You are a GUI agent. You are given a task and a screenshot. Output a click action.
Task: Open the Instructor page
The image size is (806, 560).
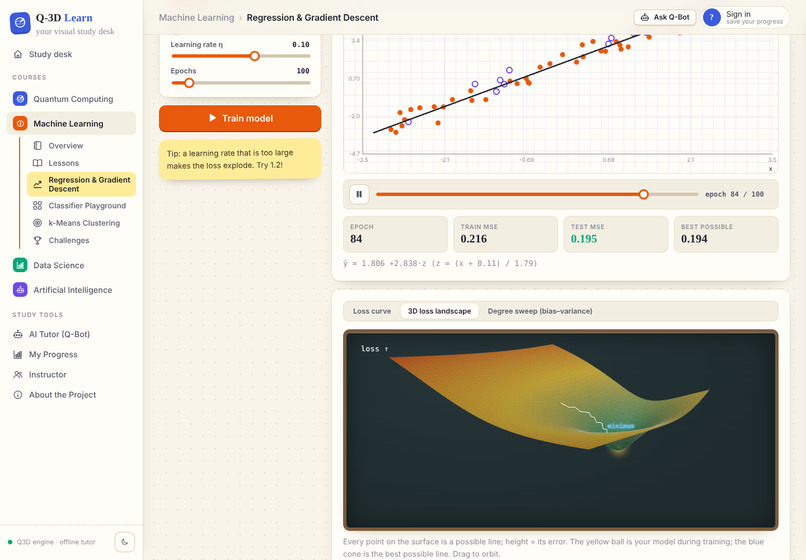point(71,374)
